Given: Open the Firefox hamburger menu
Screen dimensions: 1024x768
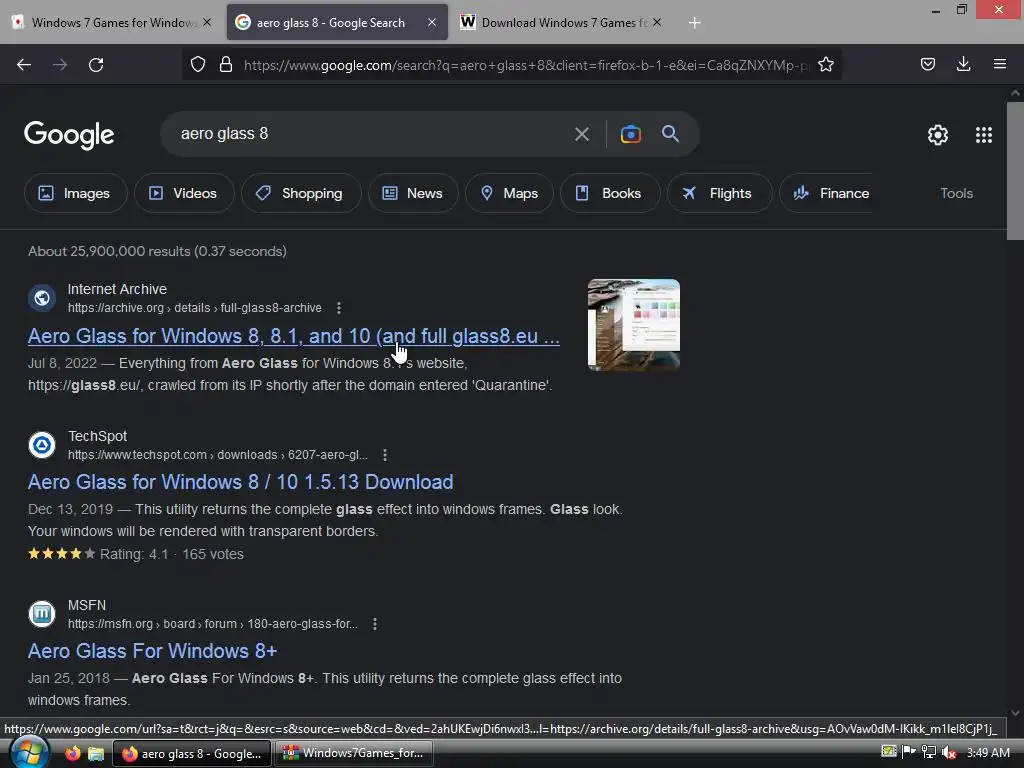Looking at the screenshot, I should click(x=1000, y=65).
